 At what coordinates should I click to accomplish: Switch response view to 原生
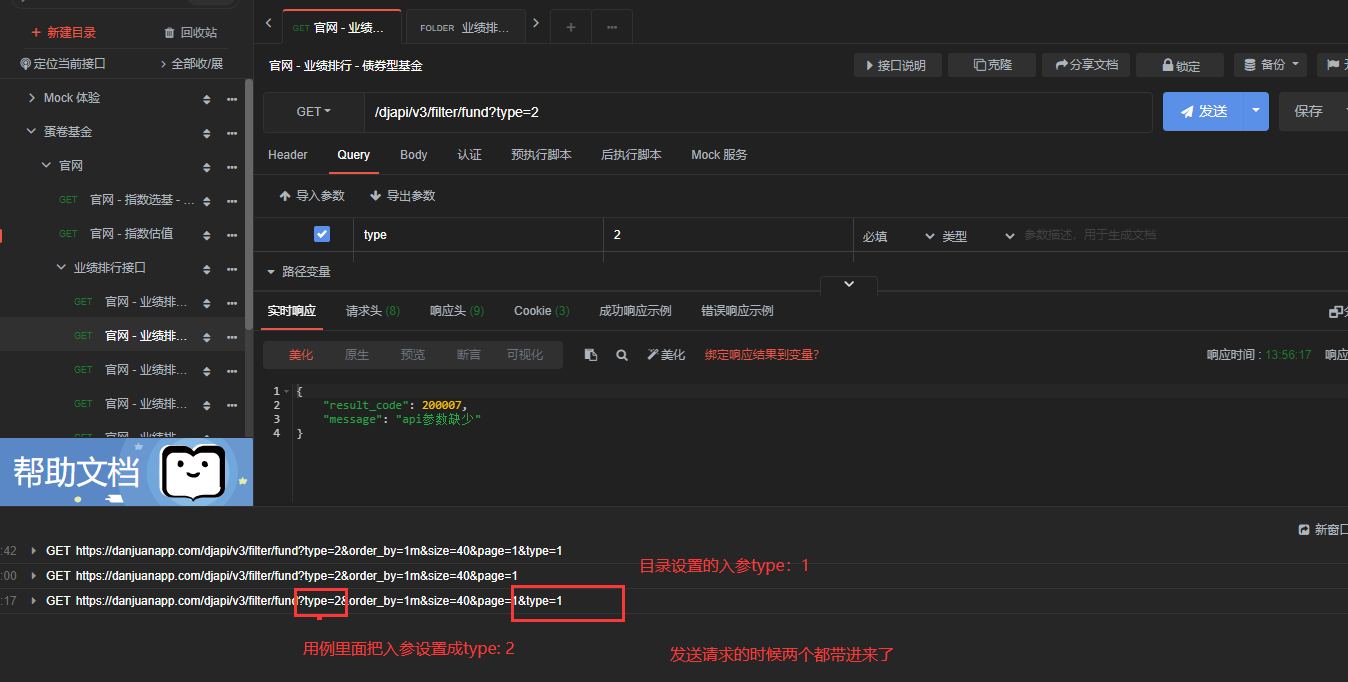(x=357, y=355)
